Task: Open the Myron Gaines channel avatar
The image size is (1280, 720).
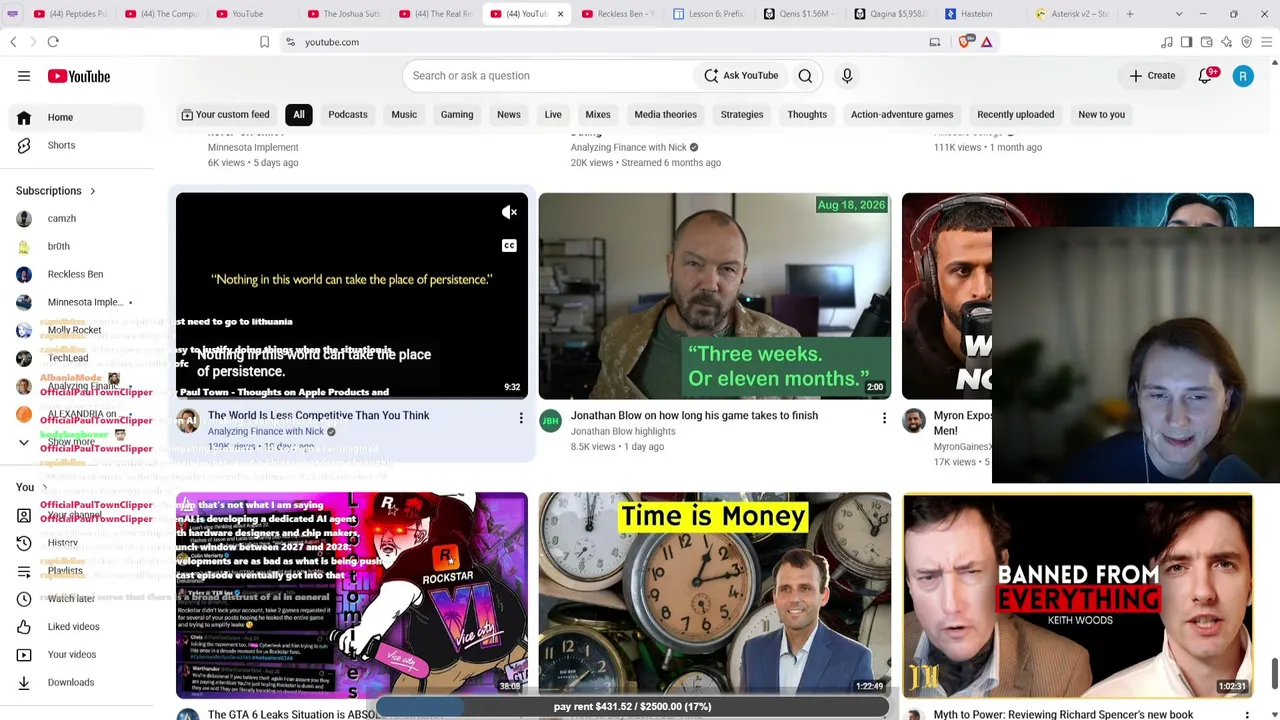Action: click(914, 421)
